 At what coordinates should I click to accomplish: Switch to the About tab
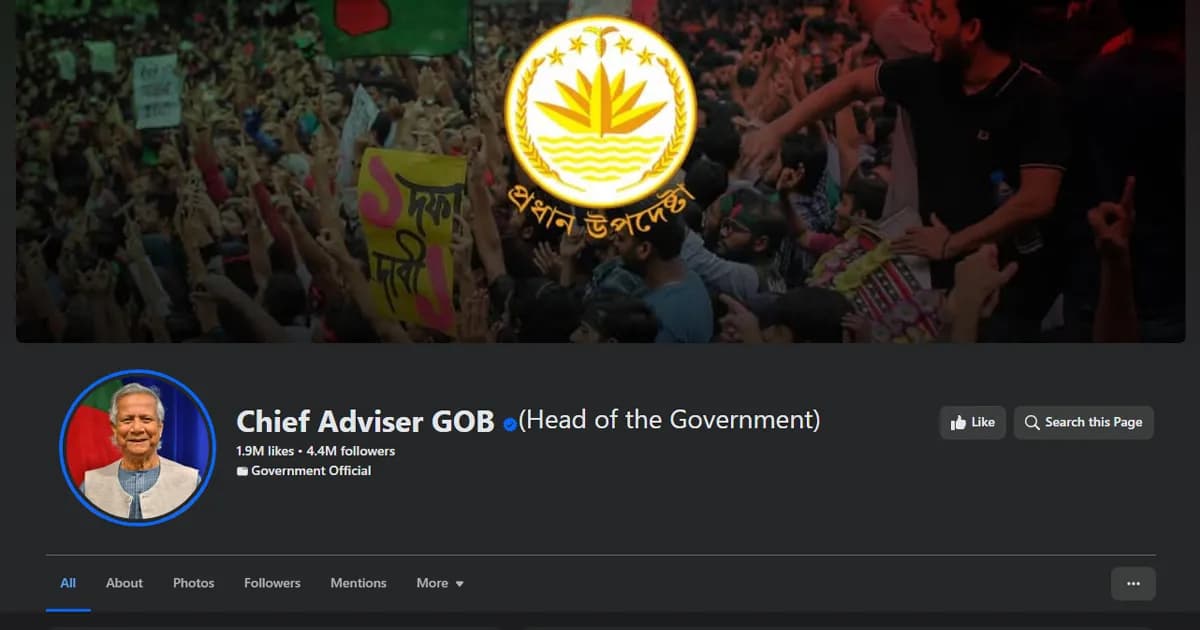124,583
